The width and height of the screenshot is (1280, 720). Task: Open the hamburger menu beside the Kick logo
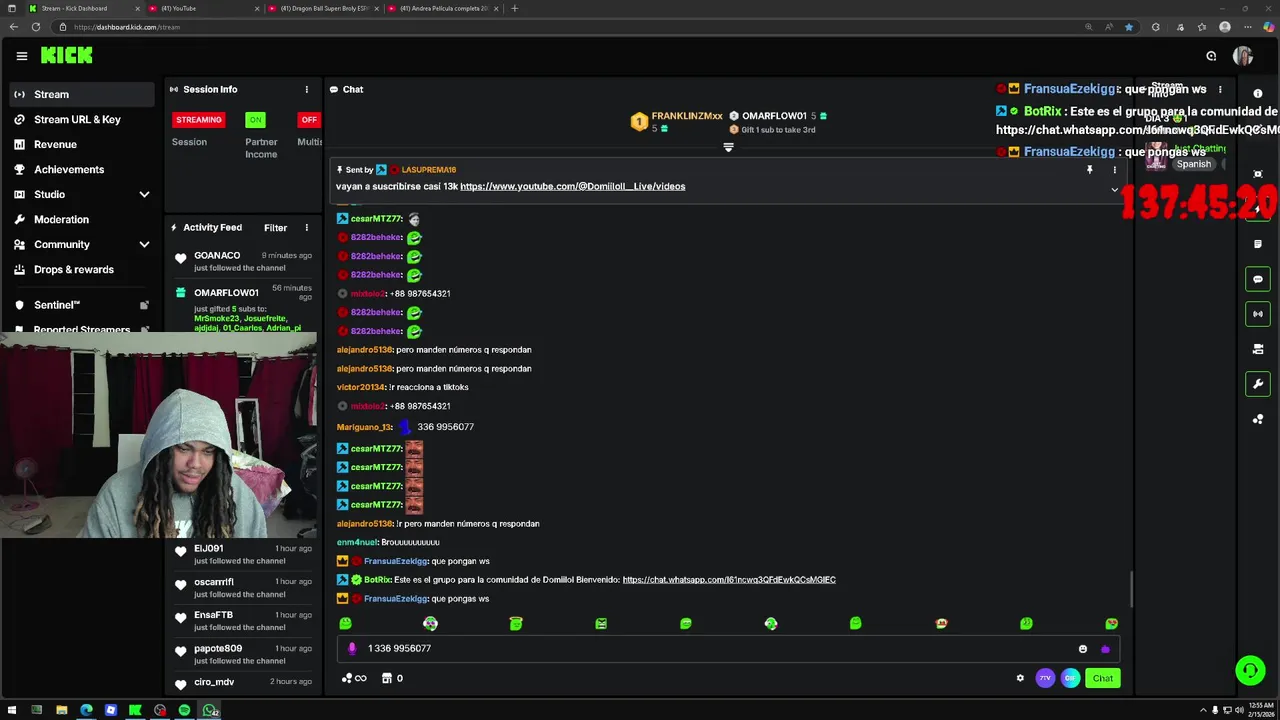21,56
